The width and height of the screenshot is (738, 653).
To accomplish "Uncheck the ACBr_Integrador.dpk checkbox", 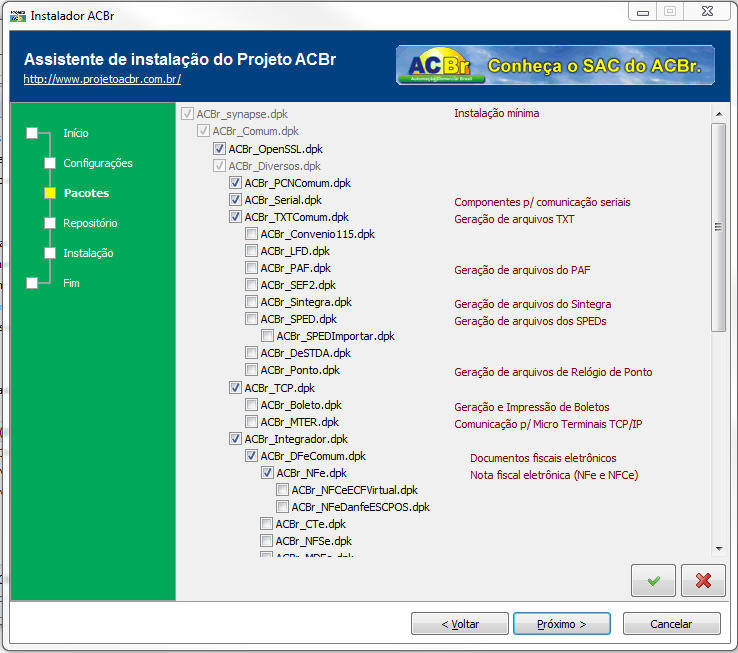I will 235,439.
